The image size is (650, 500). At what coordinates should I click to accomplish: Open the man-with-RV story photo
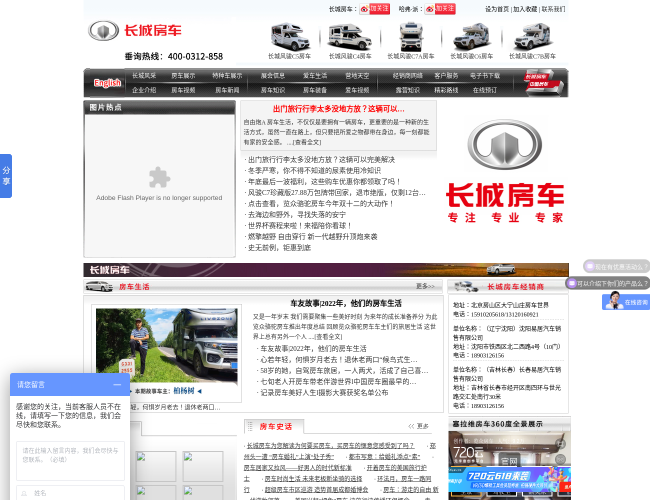[167, 345]
